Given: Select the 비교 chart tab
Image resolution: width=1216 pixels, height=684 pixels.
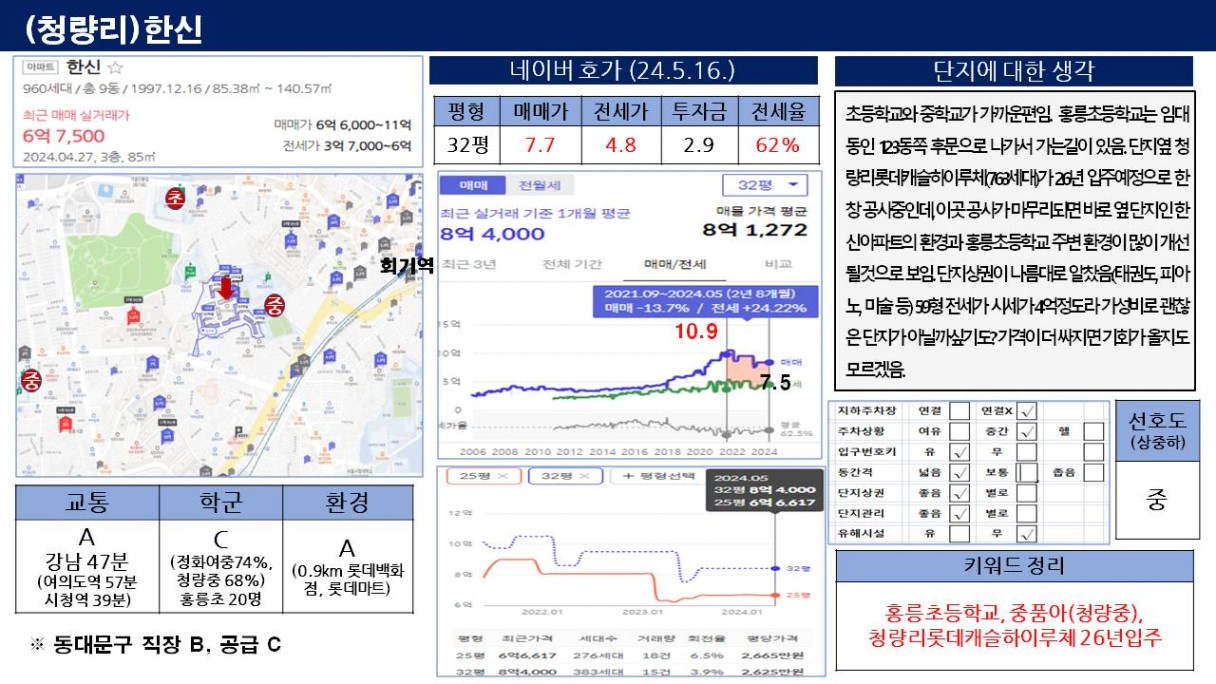Looking at the screenshot, I should click(x=778, y=264).
